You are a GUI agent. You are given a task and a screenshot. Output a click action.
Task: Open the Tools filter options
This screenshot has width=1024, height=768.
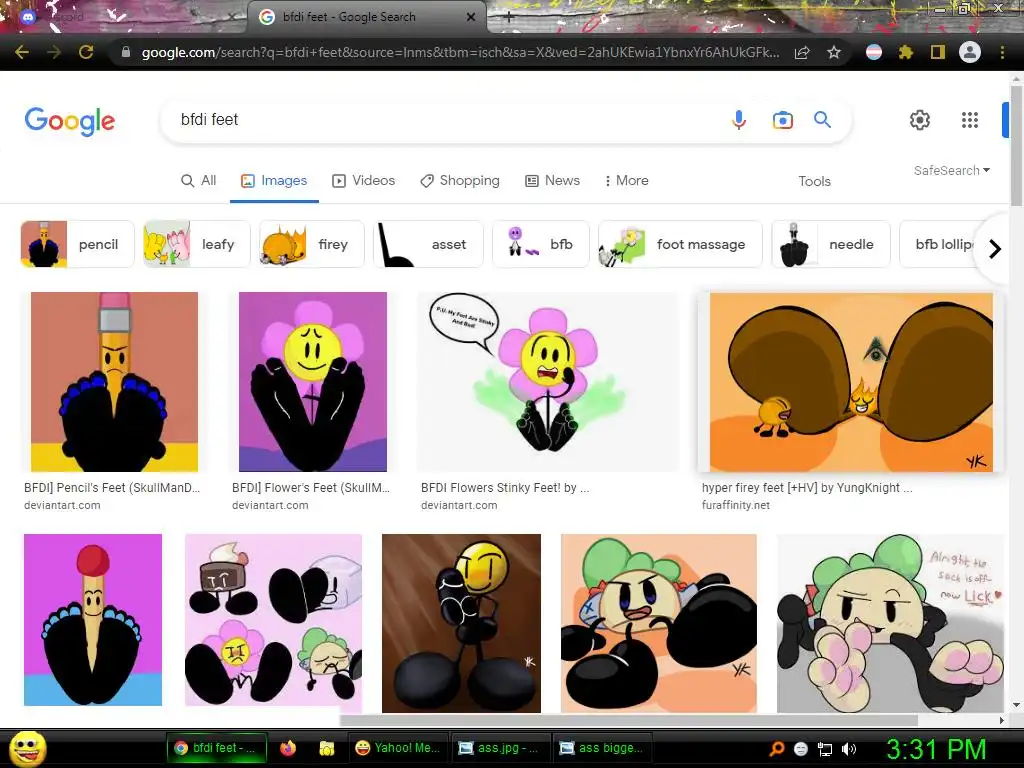point(814,182)
